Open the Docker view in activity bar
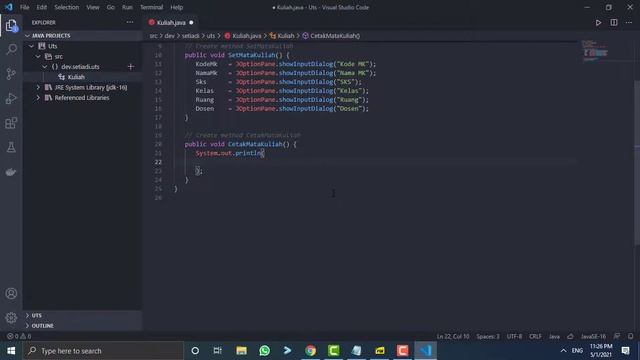The image size is (640, 360). click(x=11, y=172)
